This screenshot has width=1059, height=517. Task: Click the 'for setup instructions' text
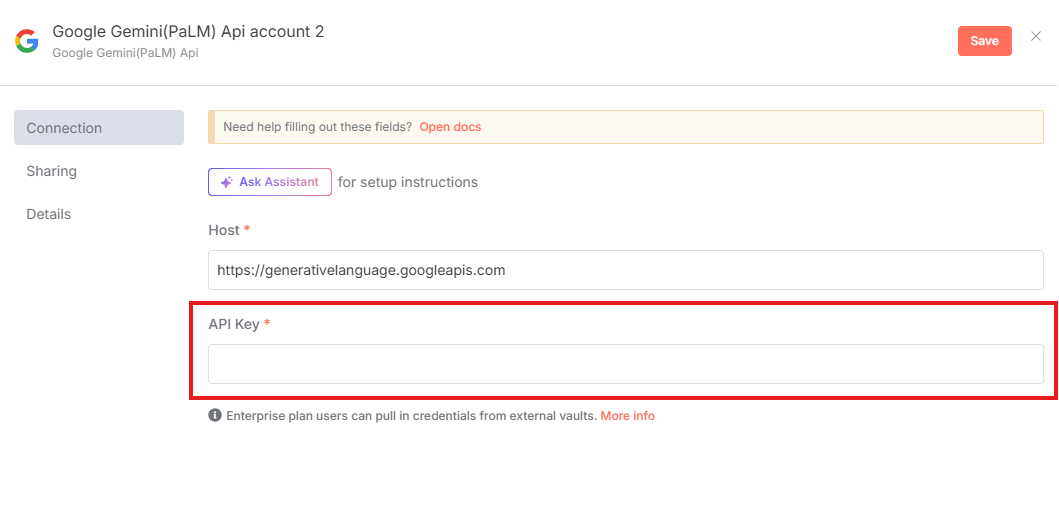point(408,182)
